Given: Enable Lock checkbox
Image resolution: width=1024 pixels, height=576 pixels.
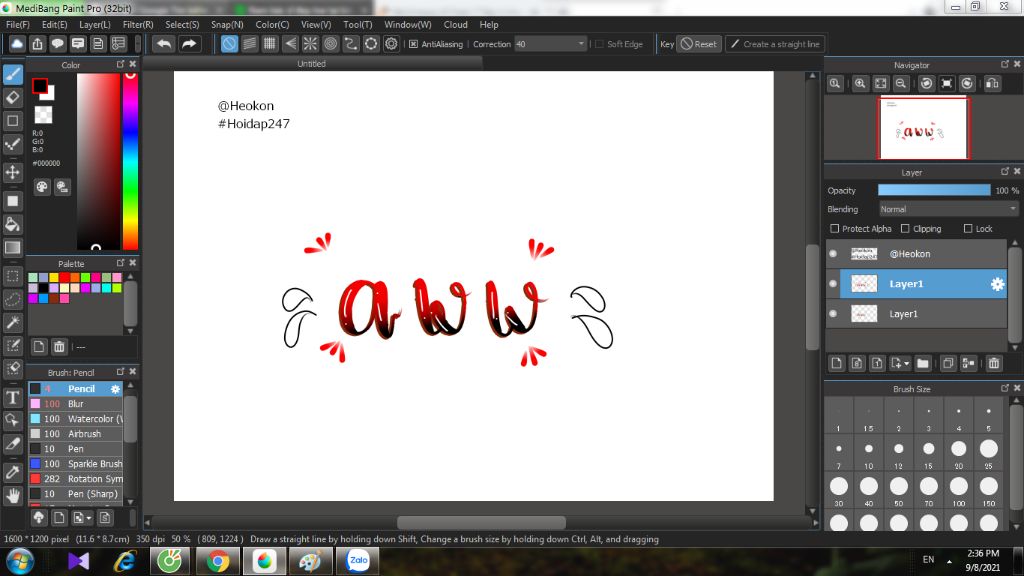Looking at the screenshot, I should (x=968, y=229).
